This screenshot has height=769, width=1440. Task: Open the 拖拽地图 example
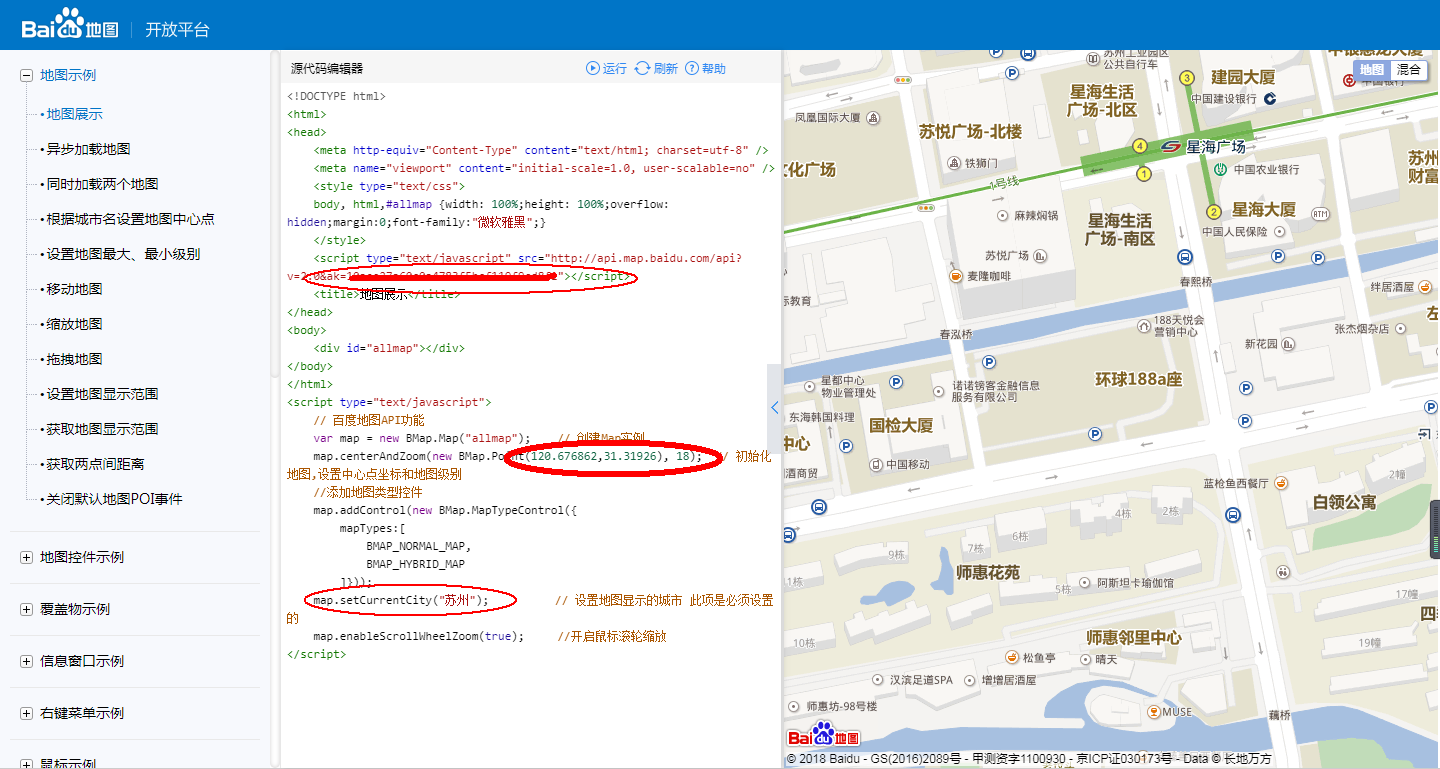74,359
